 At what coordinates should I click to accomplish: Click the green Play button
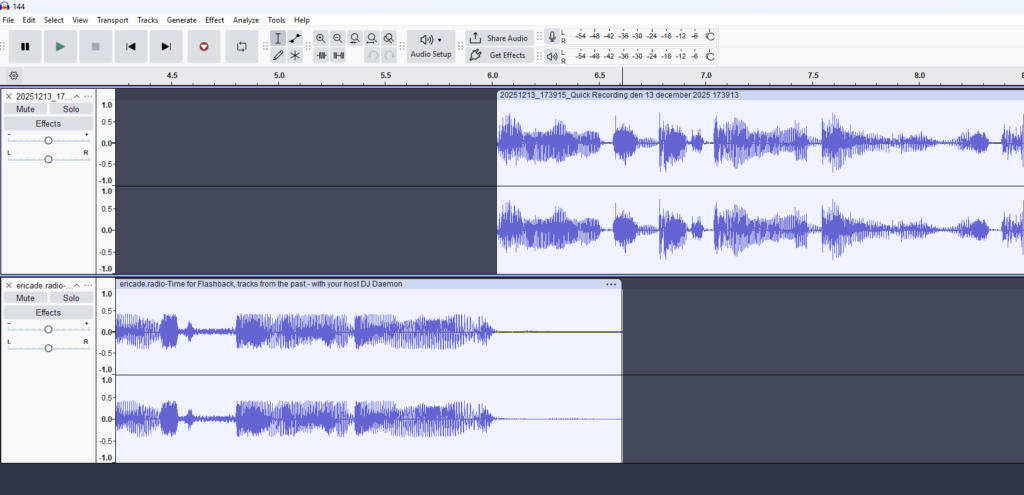60,46
